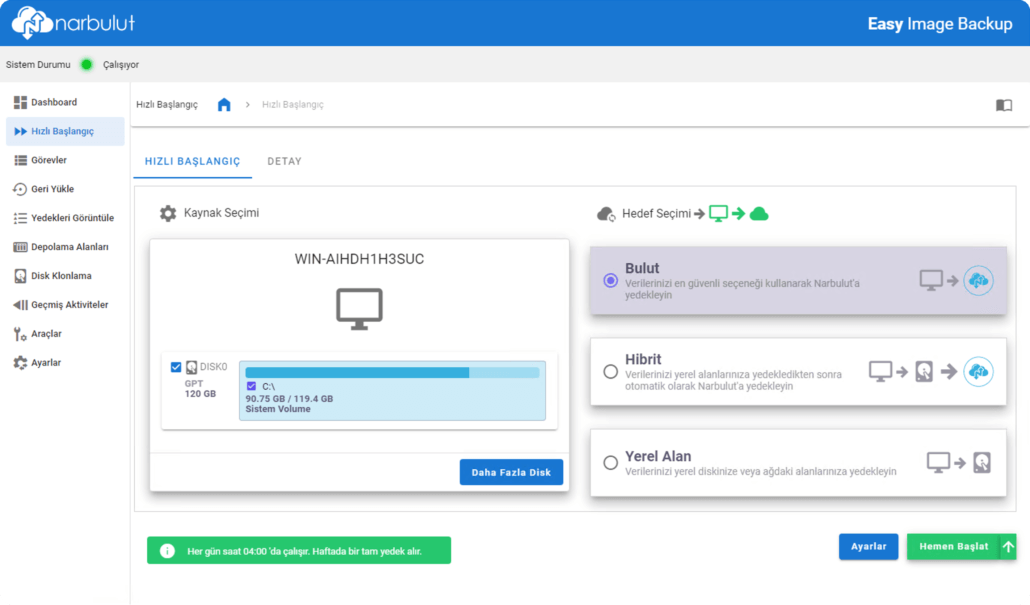Click the Araçlar tools icon
The width and height of the screenshot is (1030, 605).
point(20,334)
